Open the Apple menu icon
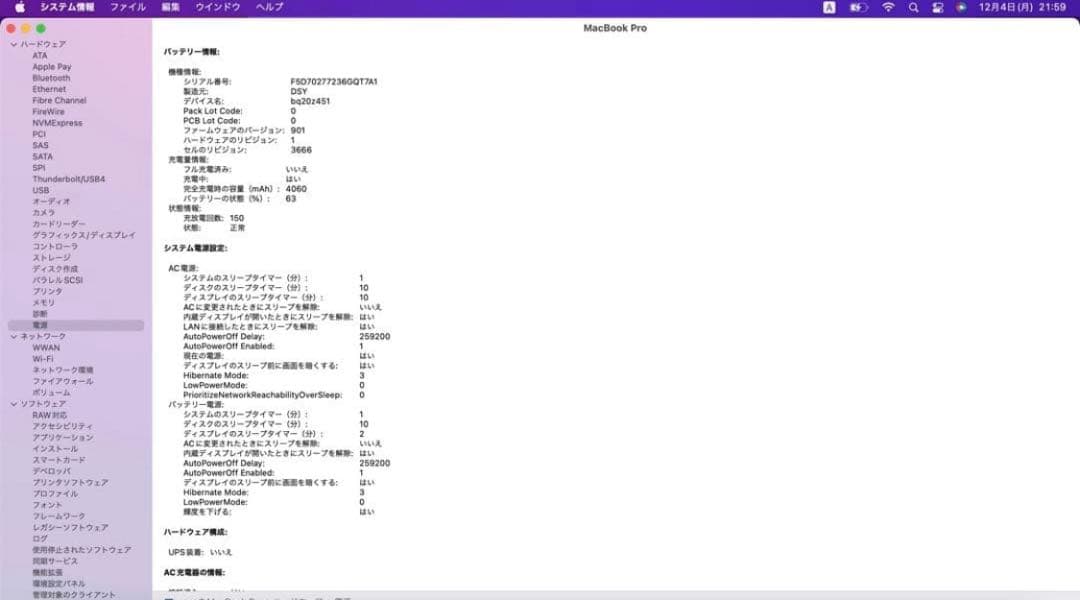The width and height of the screenshot is (1080, 600). coord(20,7)
